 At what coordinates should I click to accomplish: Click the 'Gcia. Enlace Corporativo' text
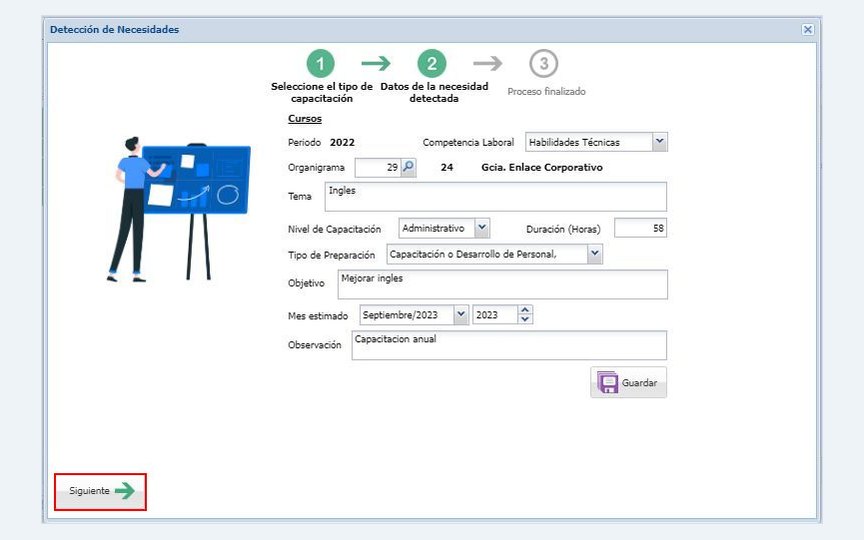coord(542,167)
